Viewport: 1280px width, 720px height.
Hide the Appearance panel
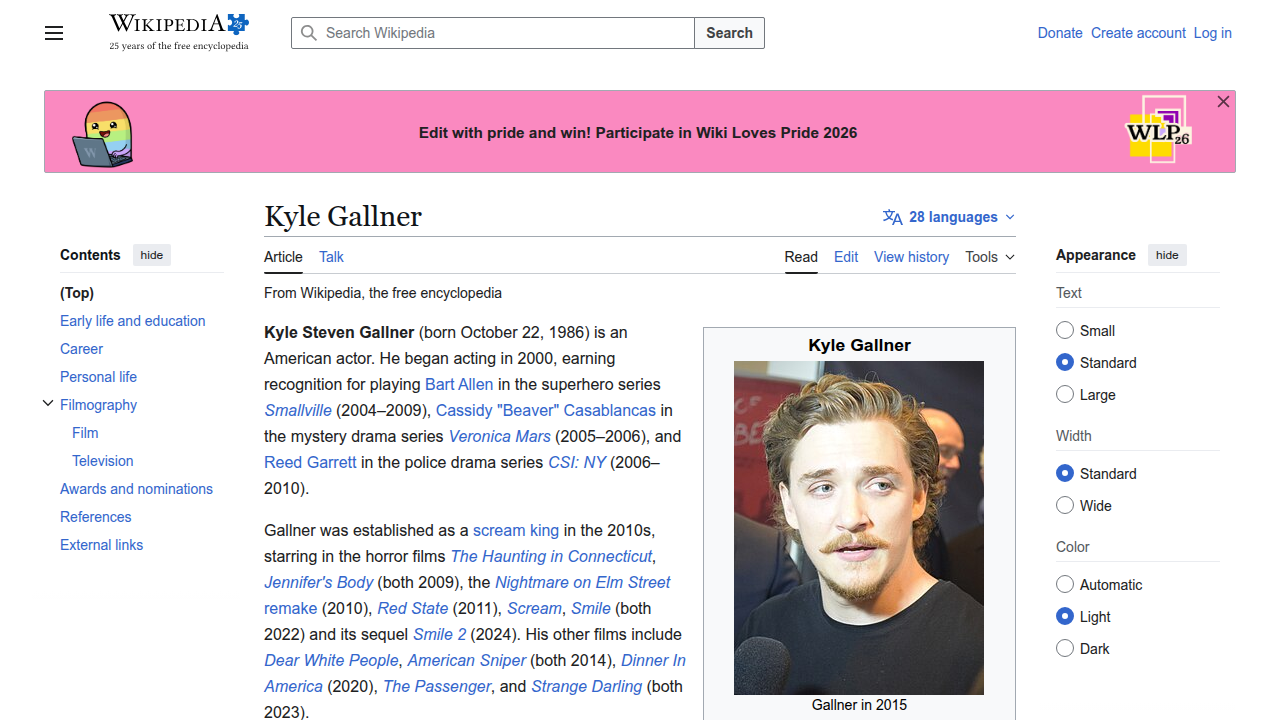tap(1167, 255)
